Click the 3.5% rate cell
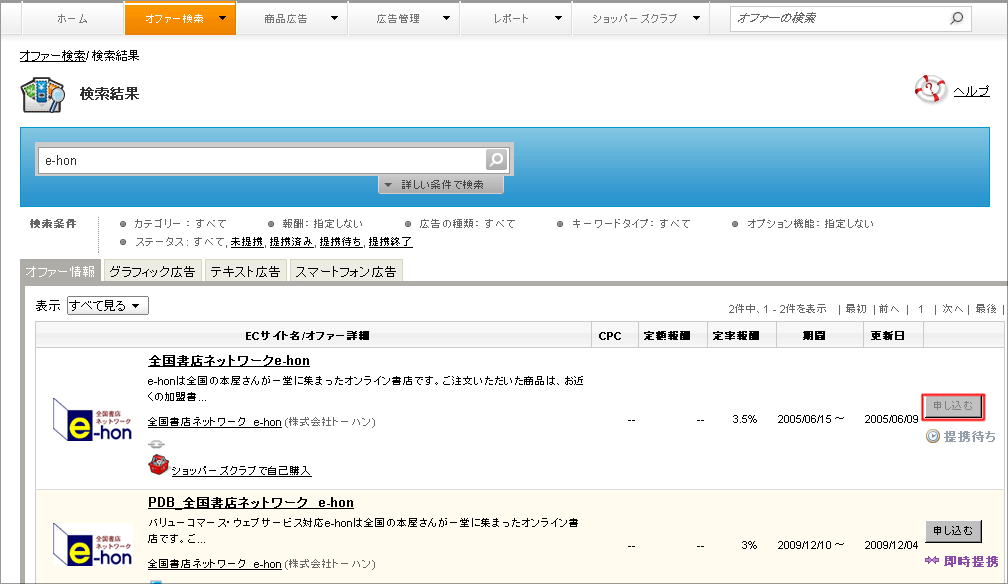This screenshot has height=584, width=1008. point(744,419)
